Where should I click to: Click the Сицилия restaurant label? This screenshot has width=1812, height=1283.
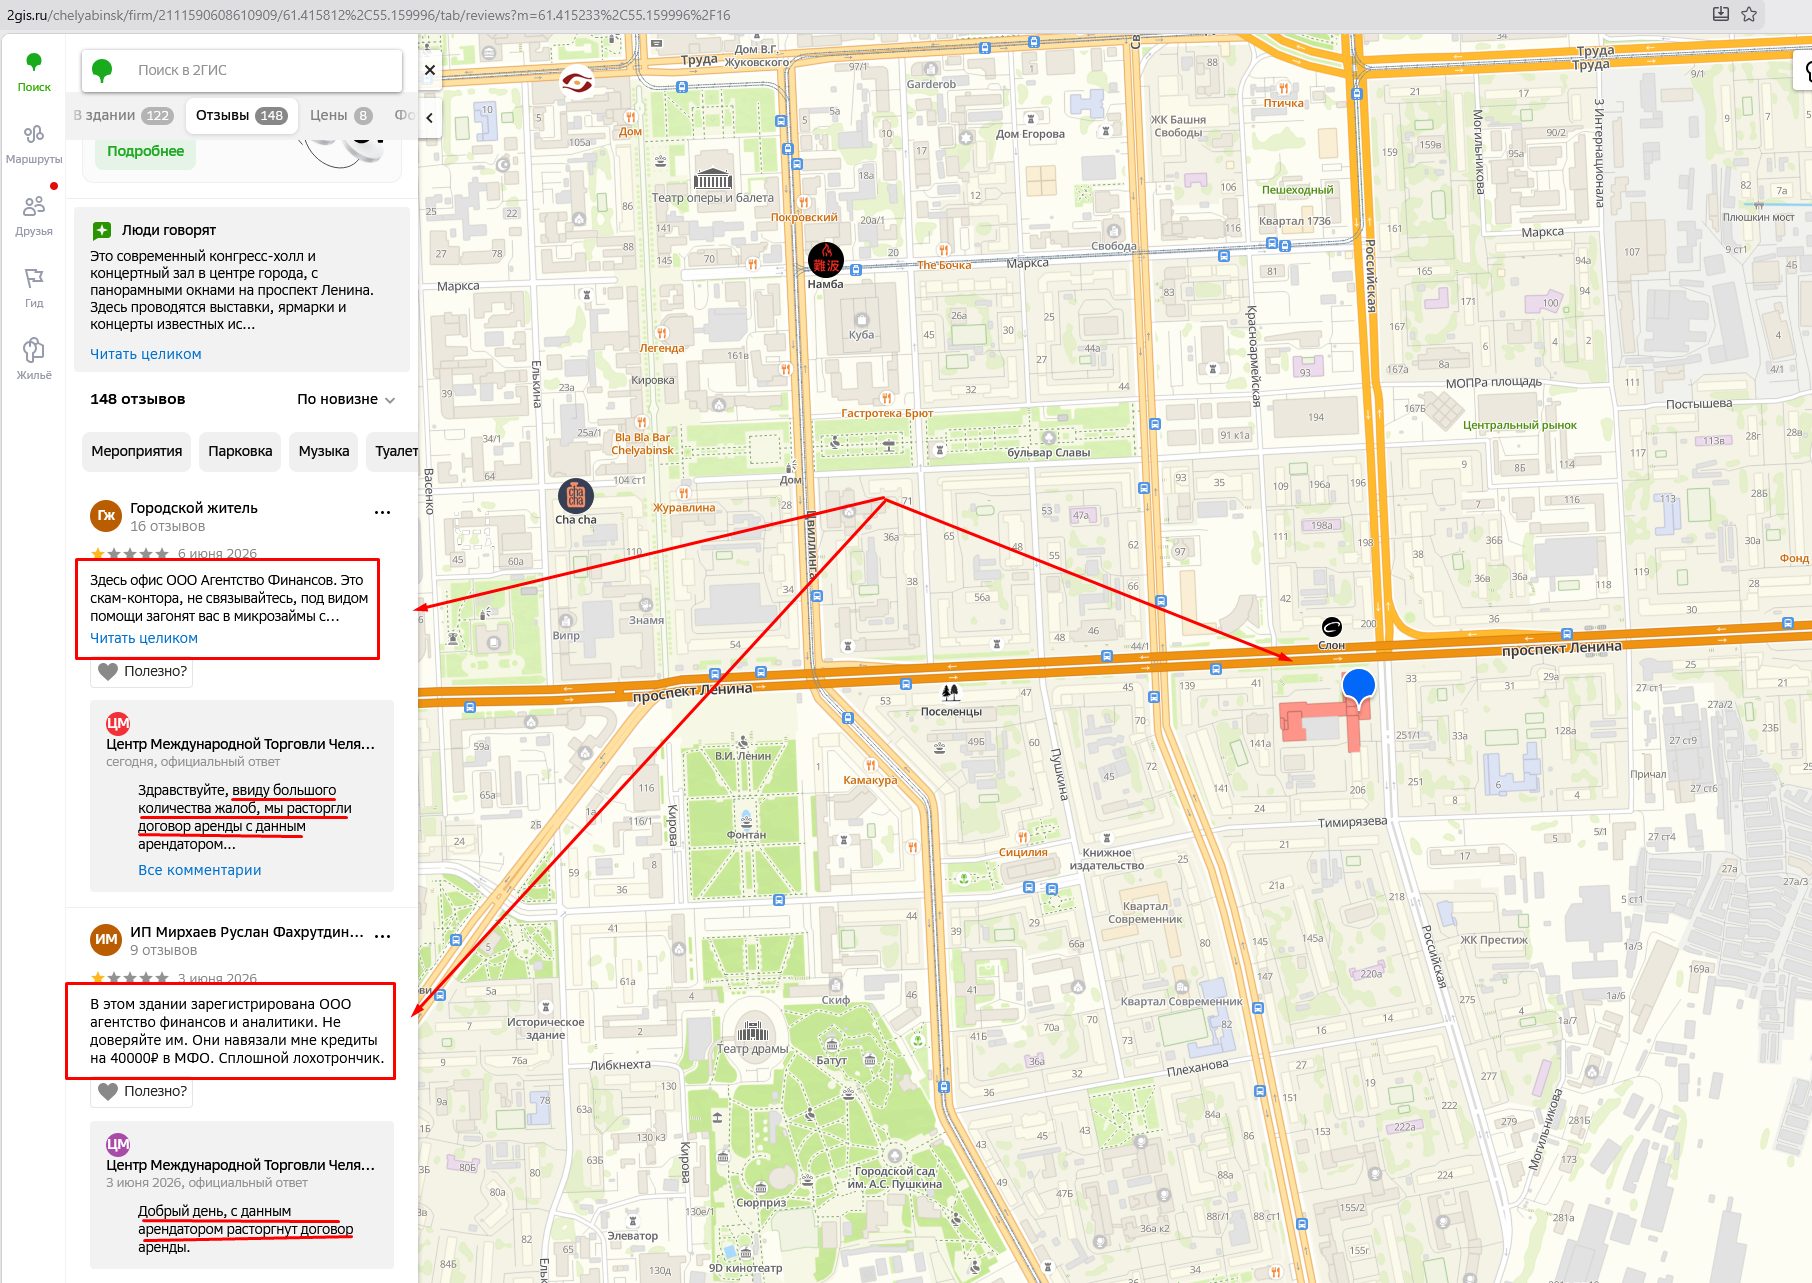tap(1023, 853)
